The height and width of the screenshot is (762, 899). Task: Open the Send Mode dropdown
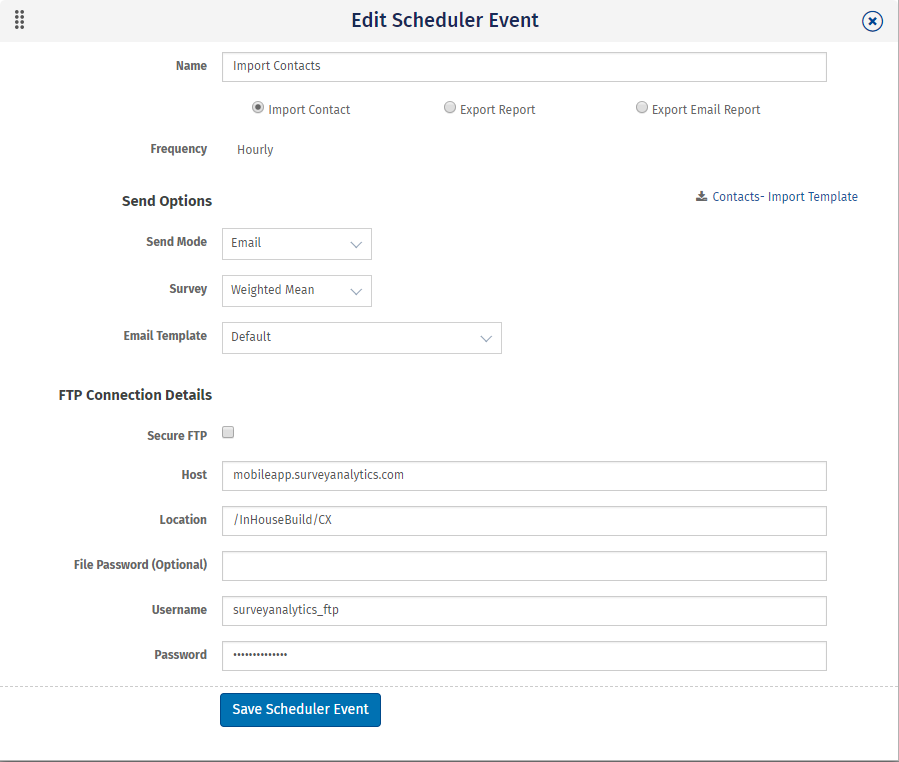[x=296, y=243]
